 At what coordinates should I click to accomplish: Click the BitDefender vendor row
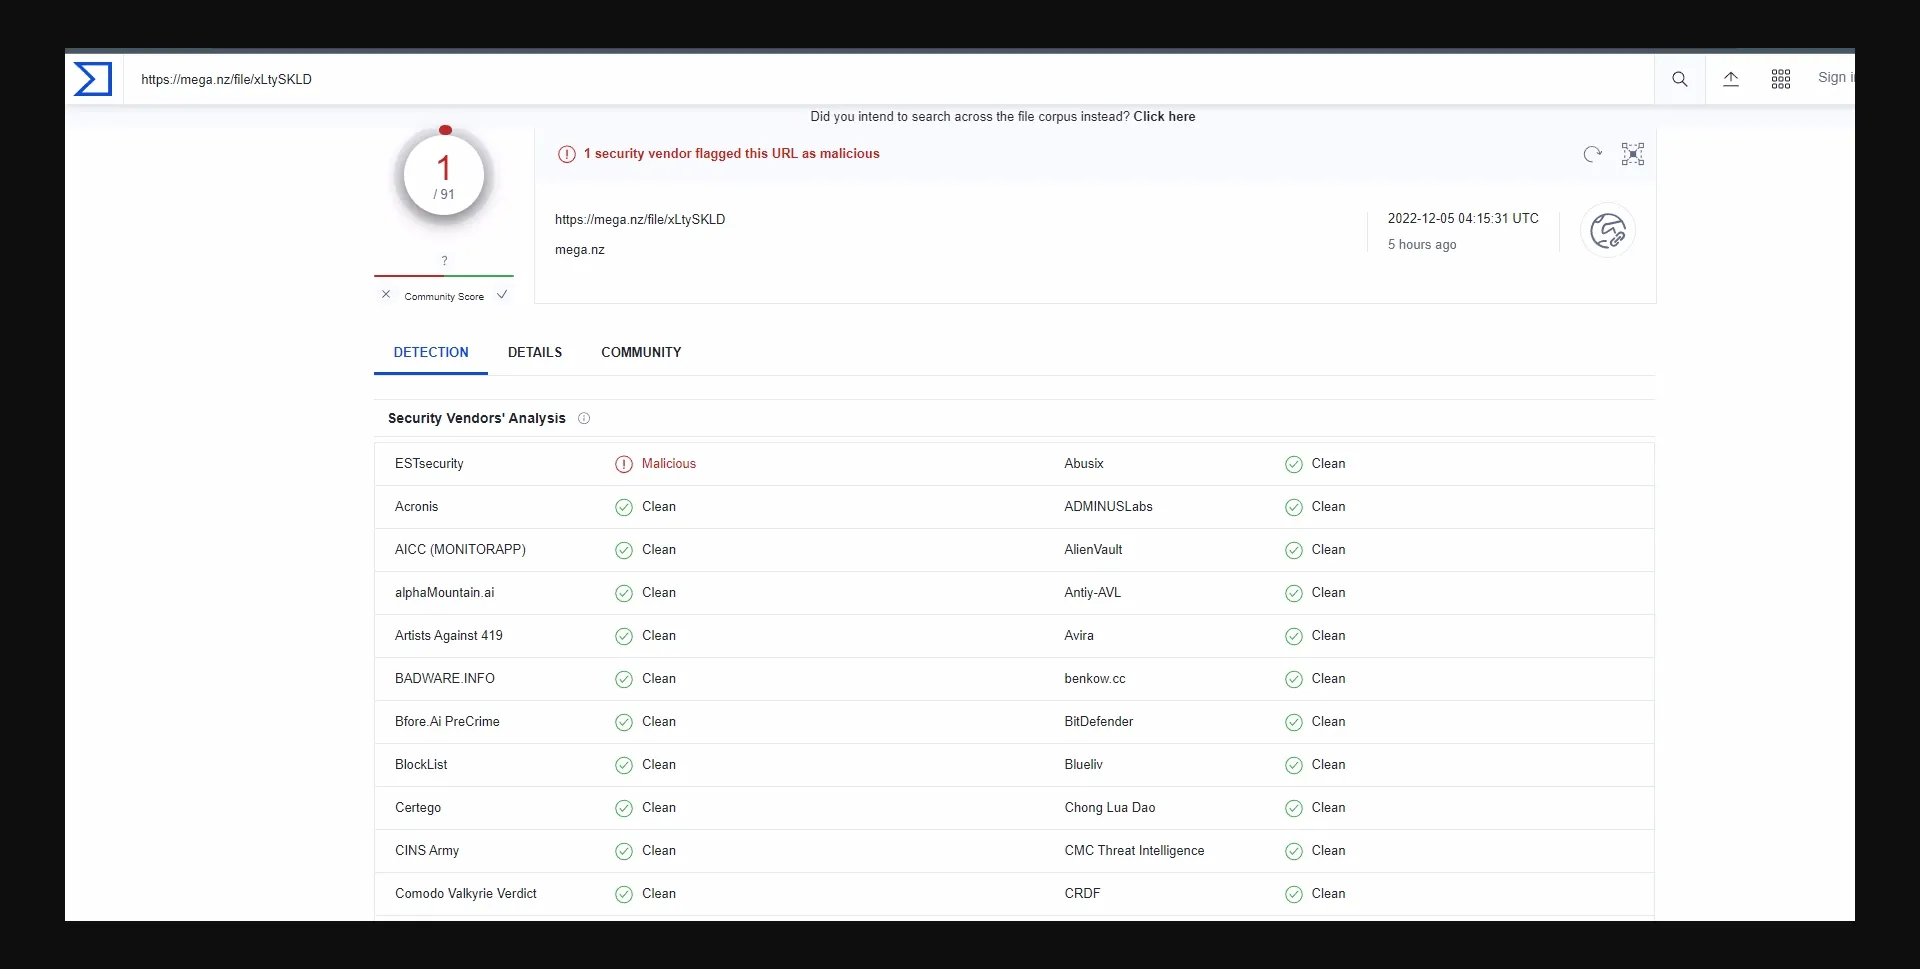[1098, 722]
